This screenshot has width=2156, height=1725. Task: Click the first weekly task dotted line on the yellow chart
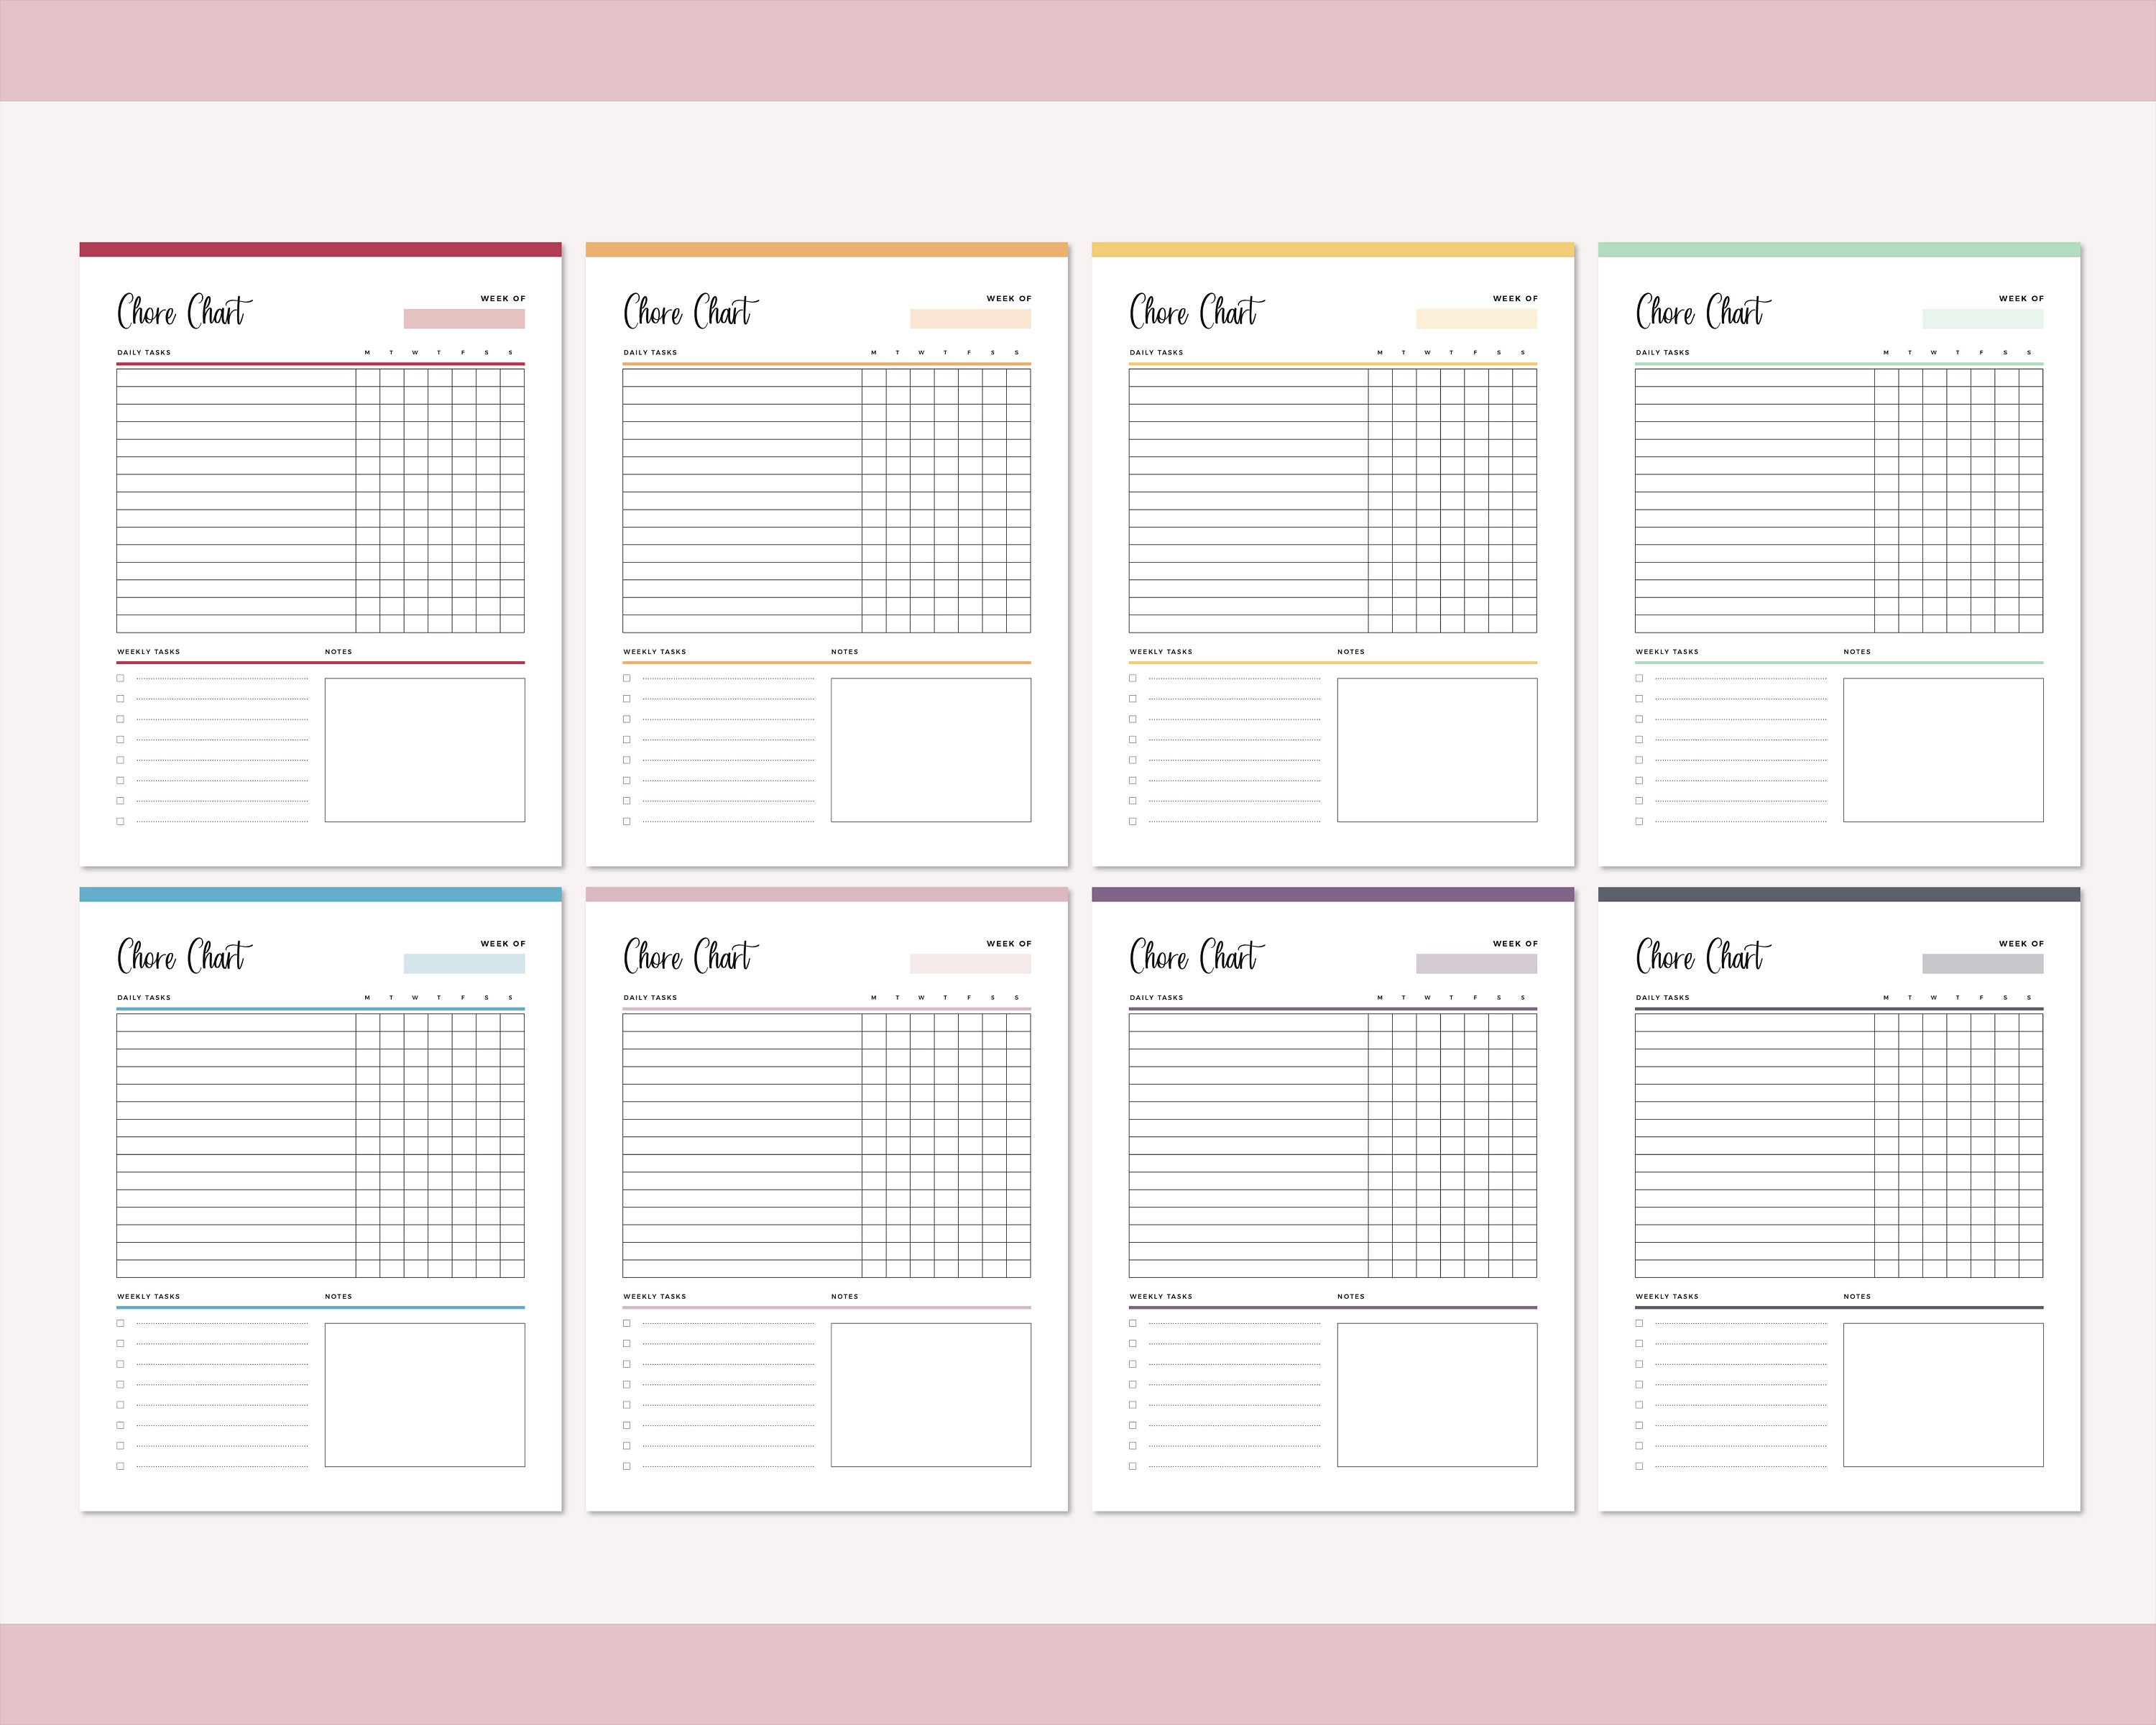coord(1234,679)
